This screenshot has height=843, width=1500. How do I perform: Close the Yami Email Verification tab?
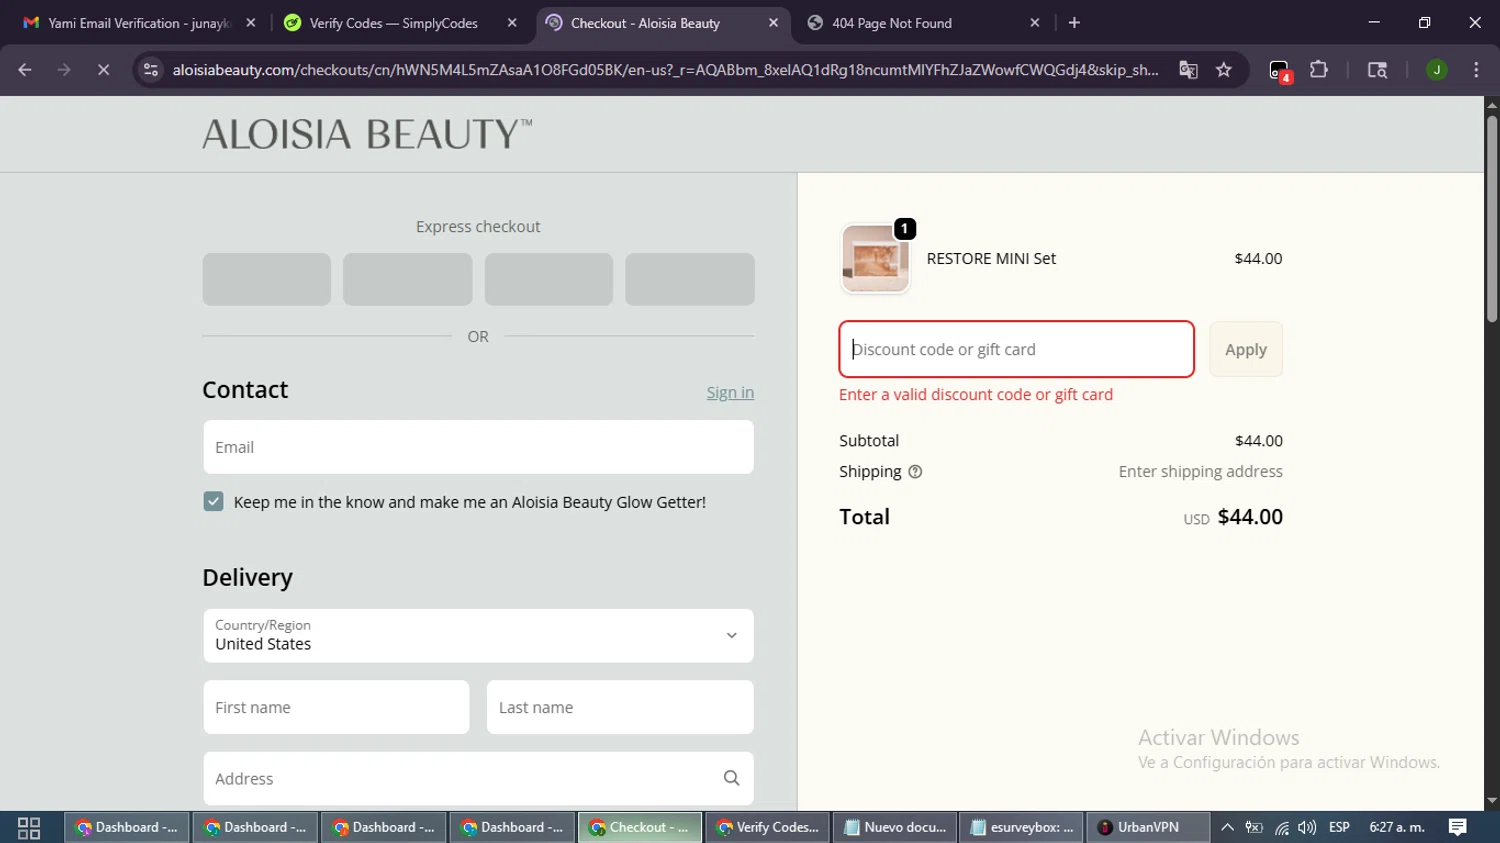(x=251, y=23)
